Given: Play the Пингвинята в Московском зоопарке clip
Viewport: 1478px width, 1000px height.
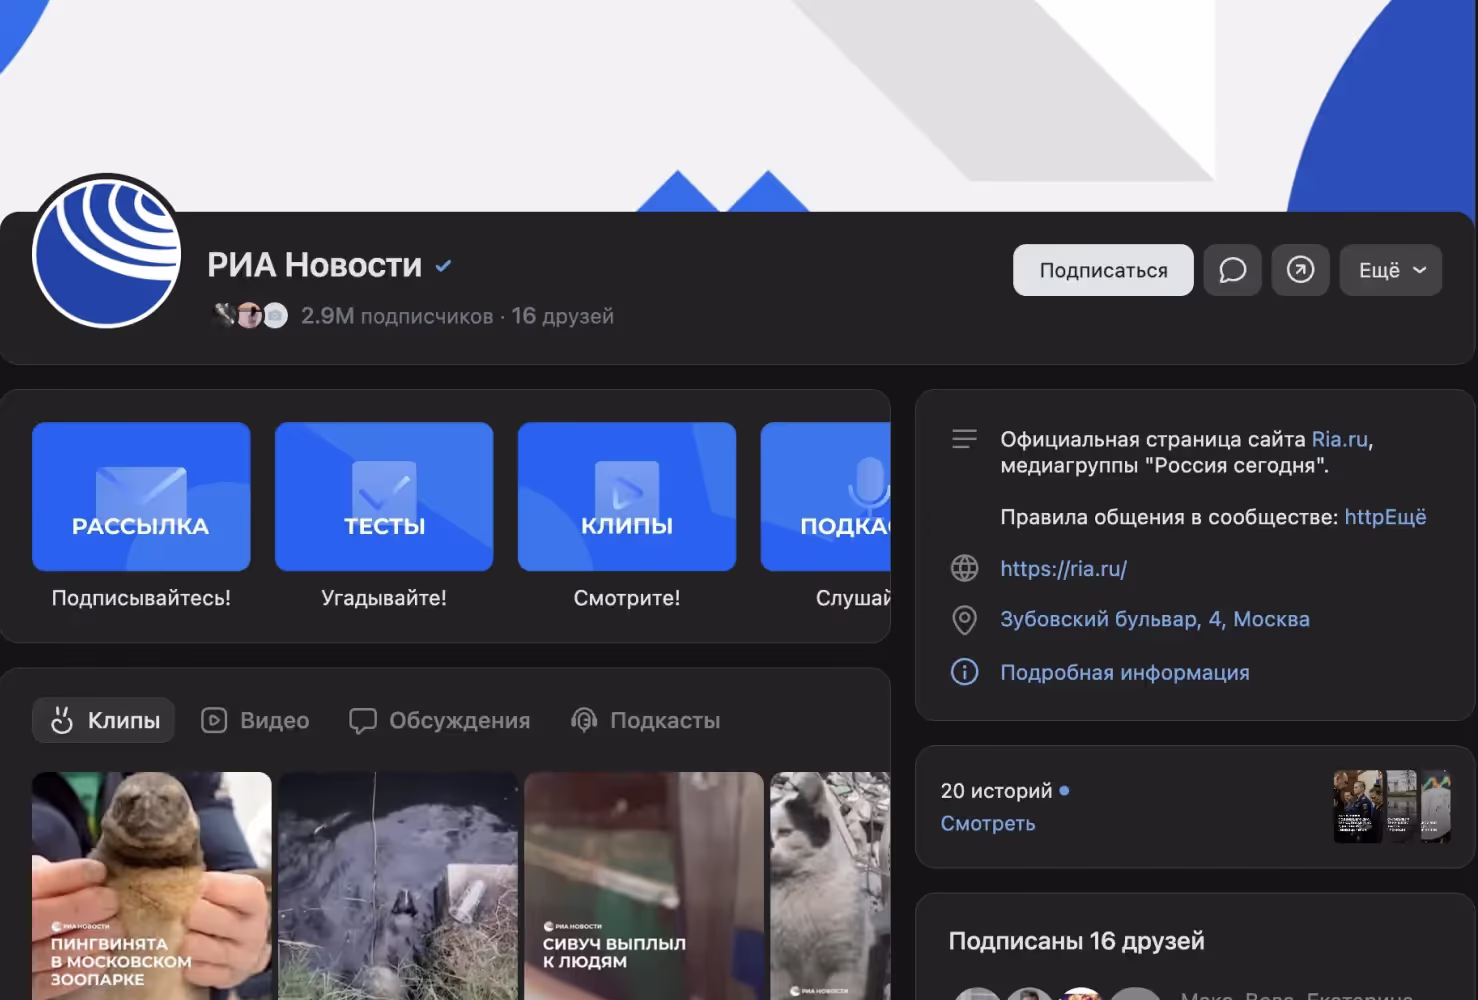Looking at the screenshot, I should (152, 885).
